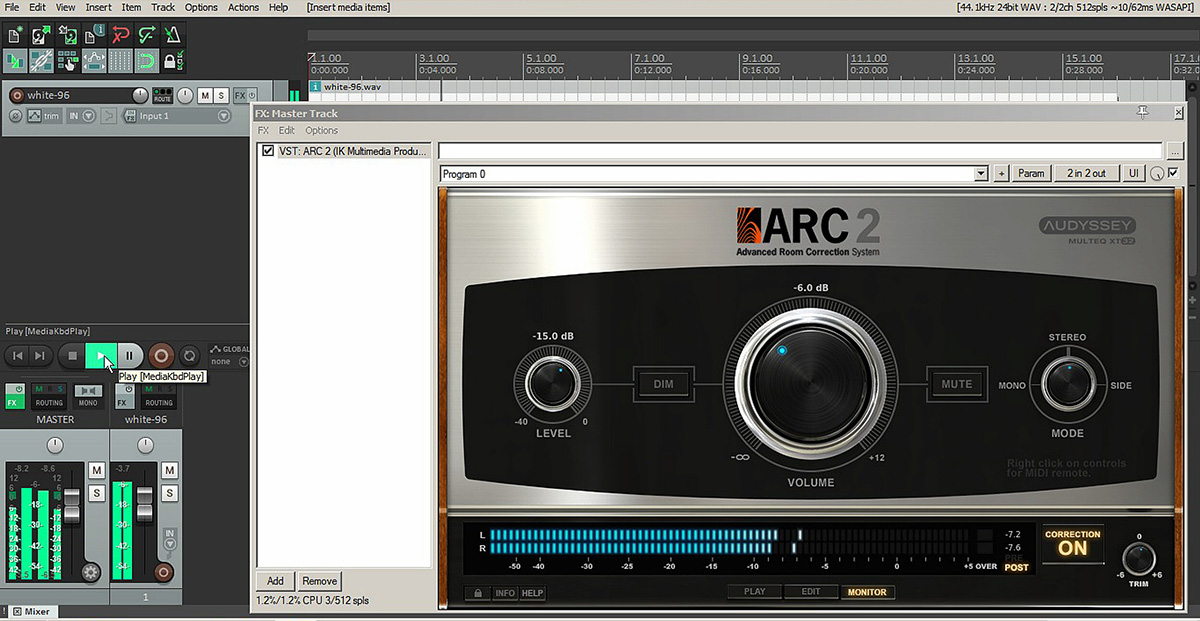This screenshot has height=621, width=1200.
Task: Toggle the CORRECTION ON switch
Action: (1073, 543)
